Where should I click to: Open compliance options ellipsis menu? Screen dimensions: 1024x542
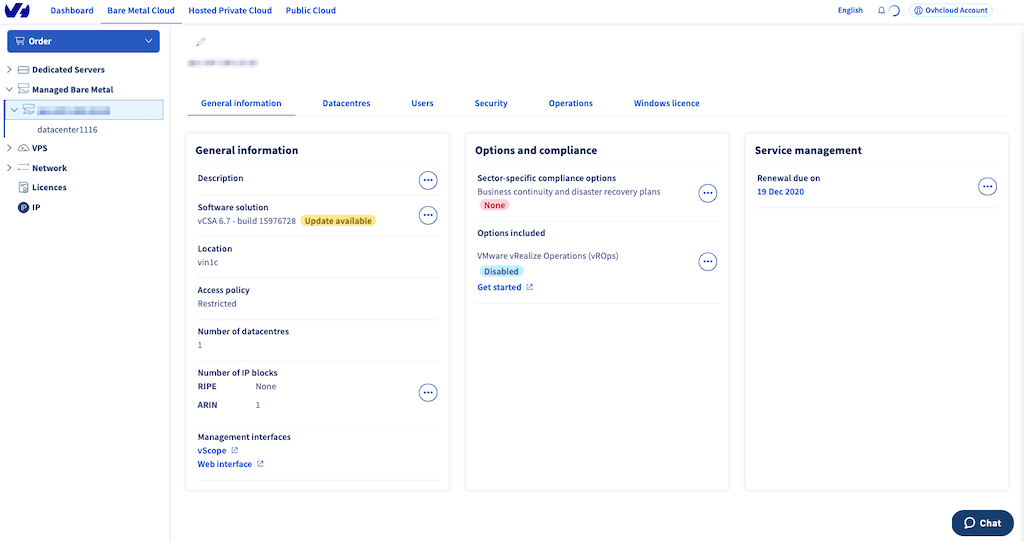point(707,193)
